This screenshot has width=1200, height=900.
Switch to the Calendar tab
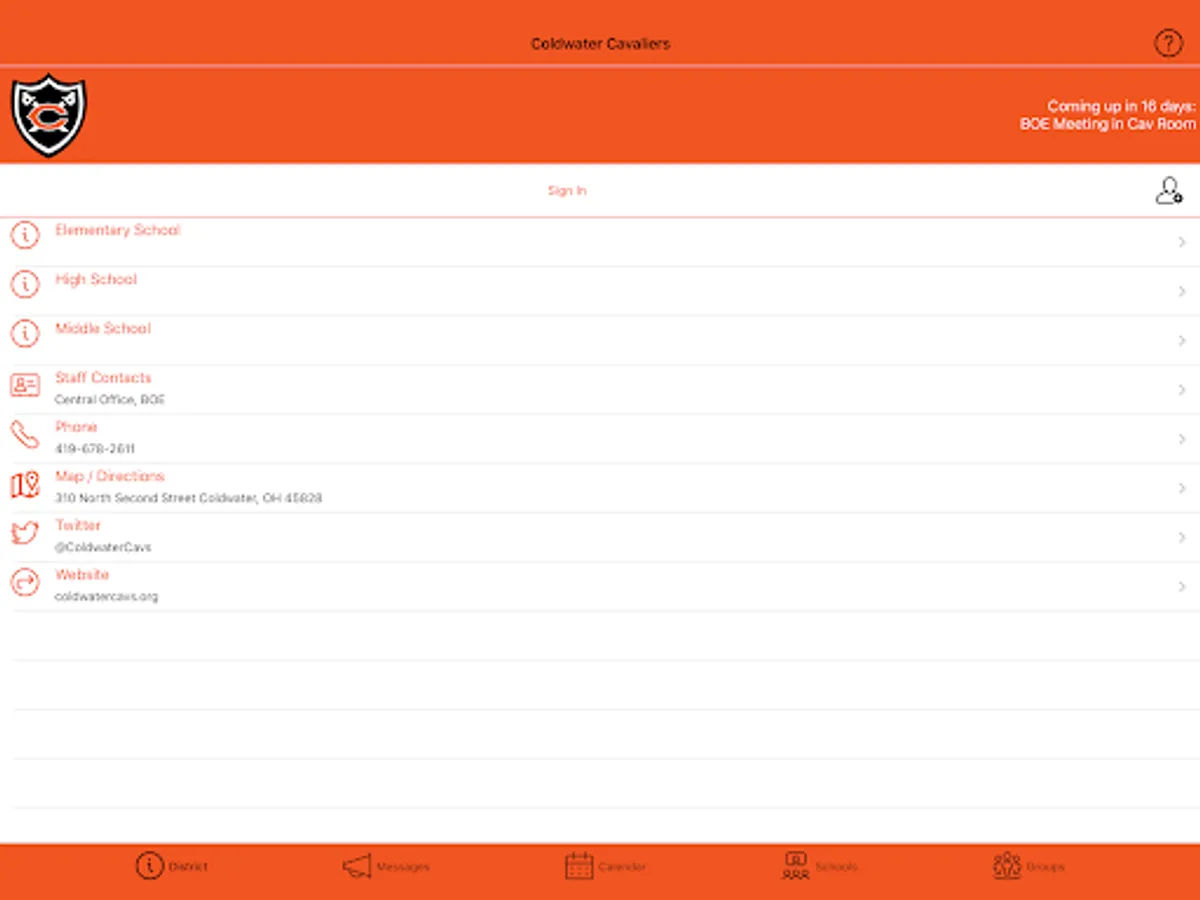click(x=606, y=866)
